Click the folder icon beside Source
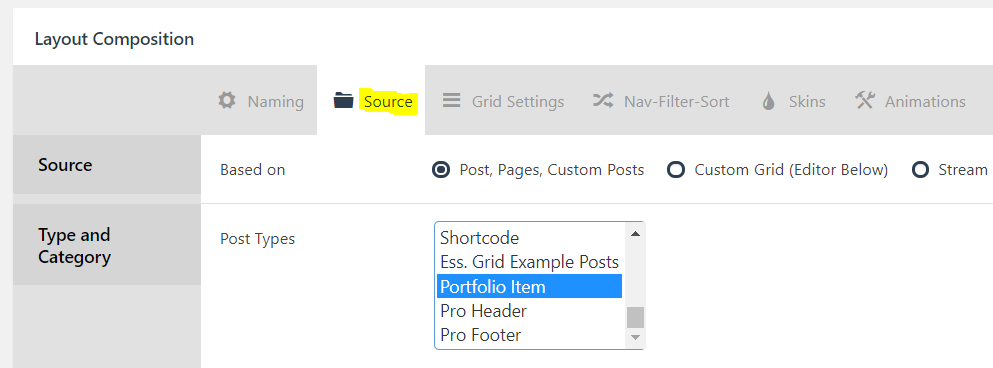This screenshot has height=368, width=993. coord(343,100)
